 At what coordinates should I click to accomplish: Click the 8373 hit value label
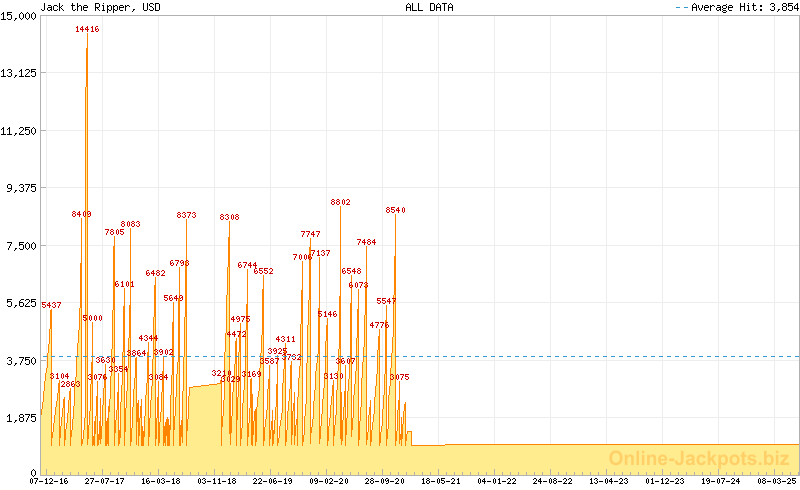tap(186, 215)
